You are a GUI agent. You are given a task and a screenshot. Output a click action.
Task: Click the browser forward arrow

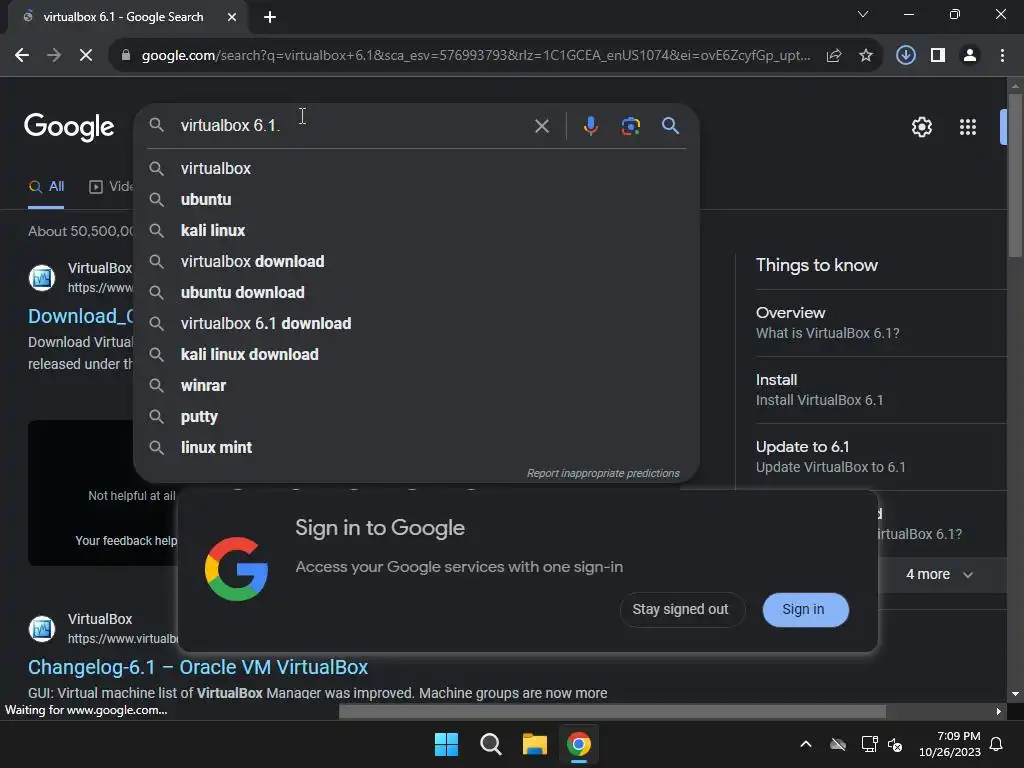click(54, 56)
